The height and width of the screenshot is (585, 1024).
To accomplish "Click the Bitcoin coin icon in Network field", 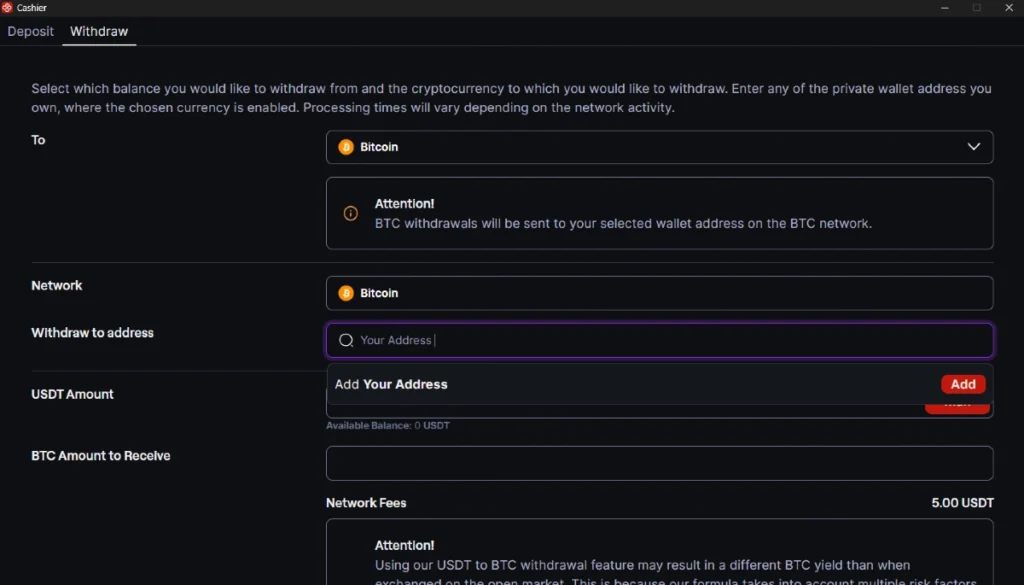I will click(x=346, y=293).
